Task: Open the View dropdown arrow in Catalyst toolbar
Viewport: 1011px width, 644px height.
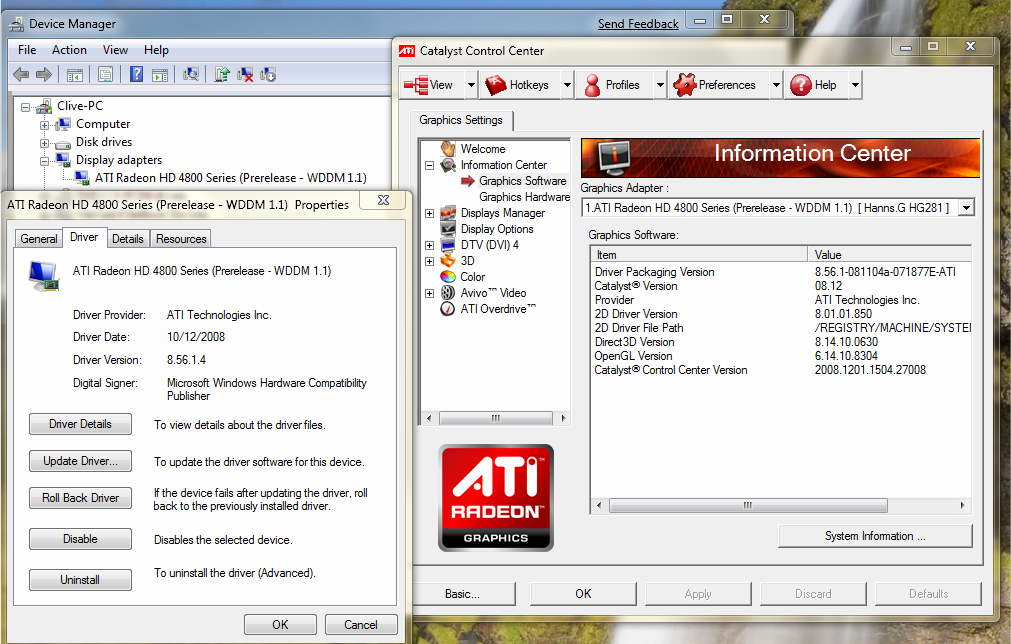Action: (471, 85)
